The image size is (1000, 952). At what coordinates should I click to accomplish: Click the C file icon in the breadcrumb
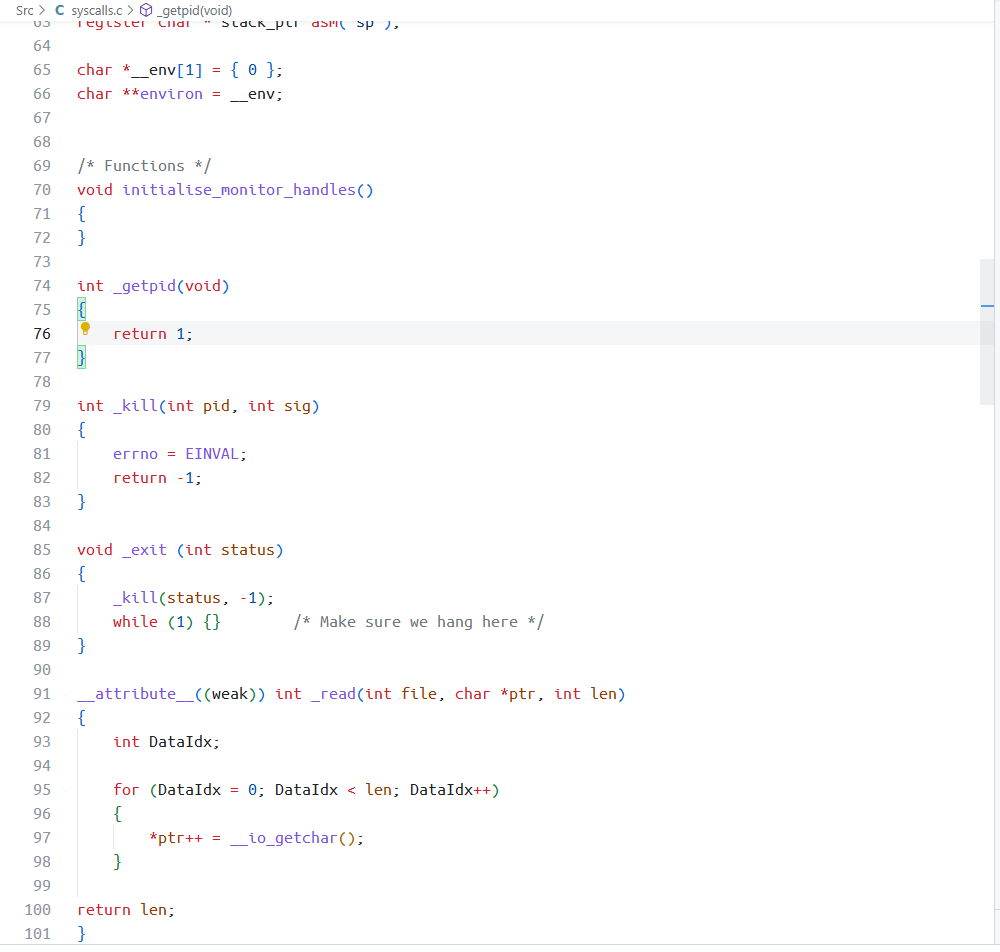coord(59,10)
